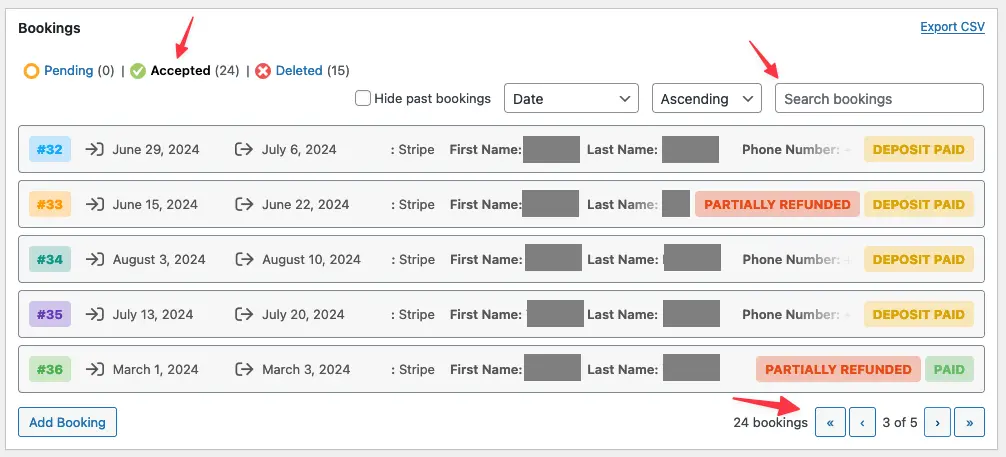
Task: Go to next bookings page
Action: (x=937, y=423)
